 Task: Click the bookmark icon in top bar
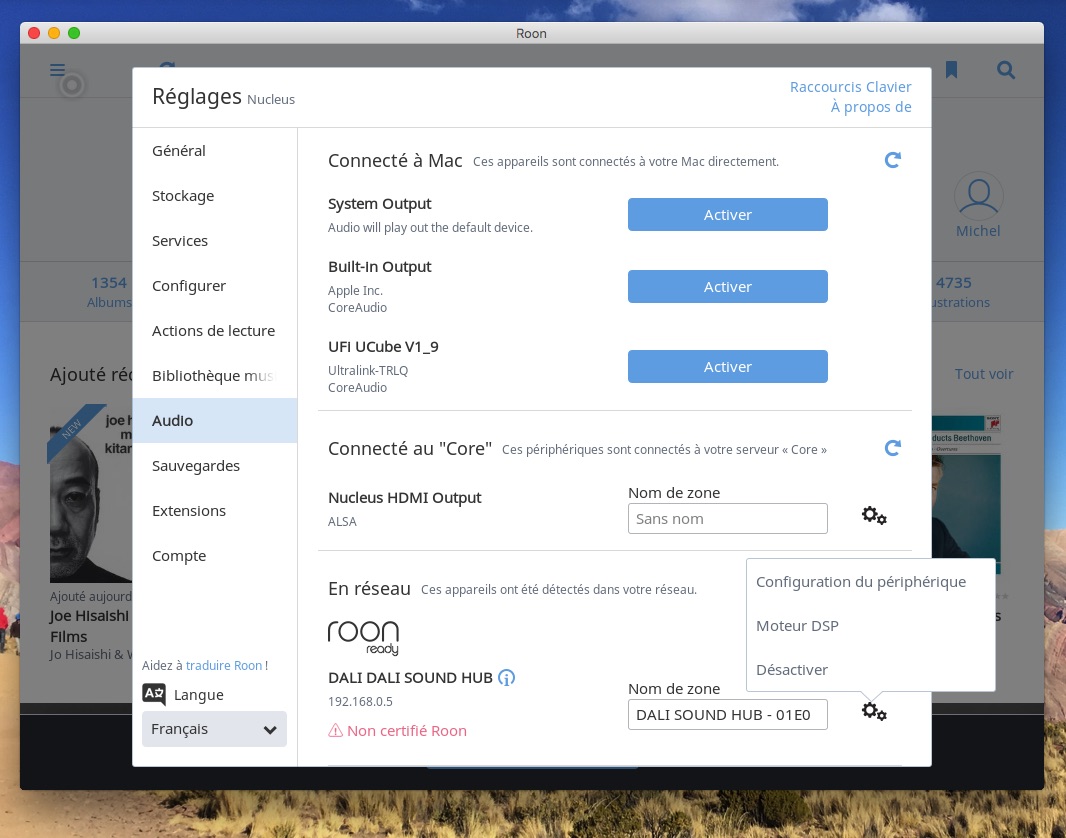pos(951,69)
